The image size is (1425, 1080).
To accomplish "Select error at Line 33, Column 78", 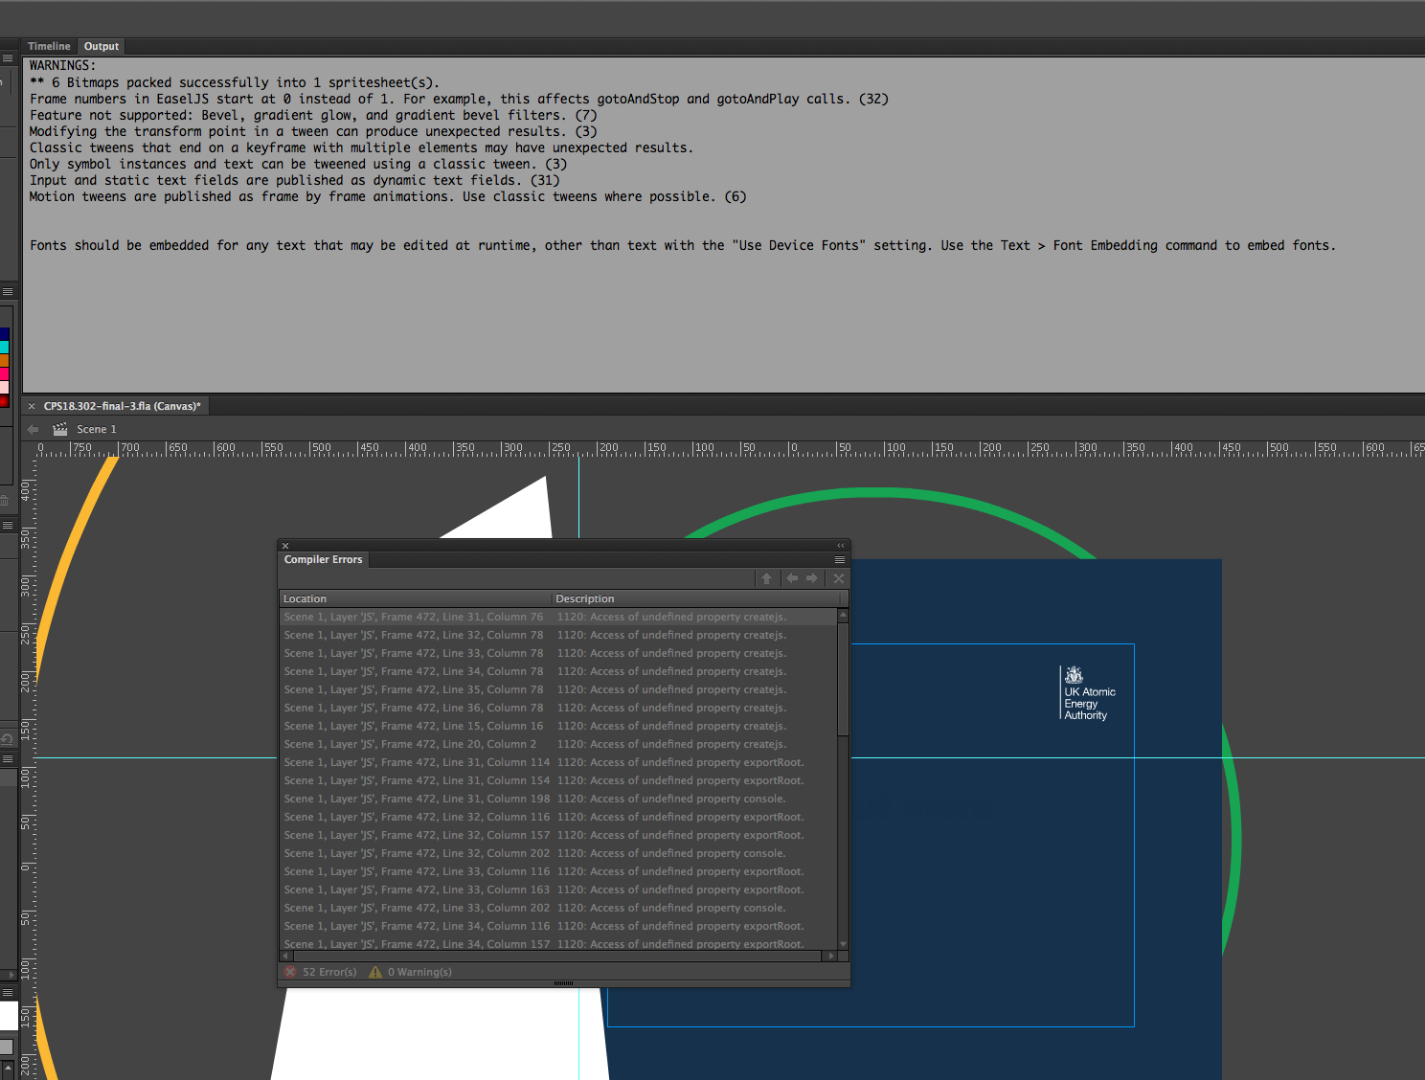I will pyautogui.click(x=558, y=653).
